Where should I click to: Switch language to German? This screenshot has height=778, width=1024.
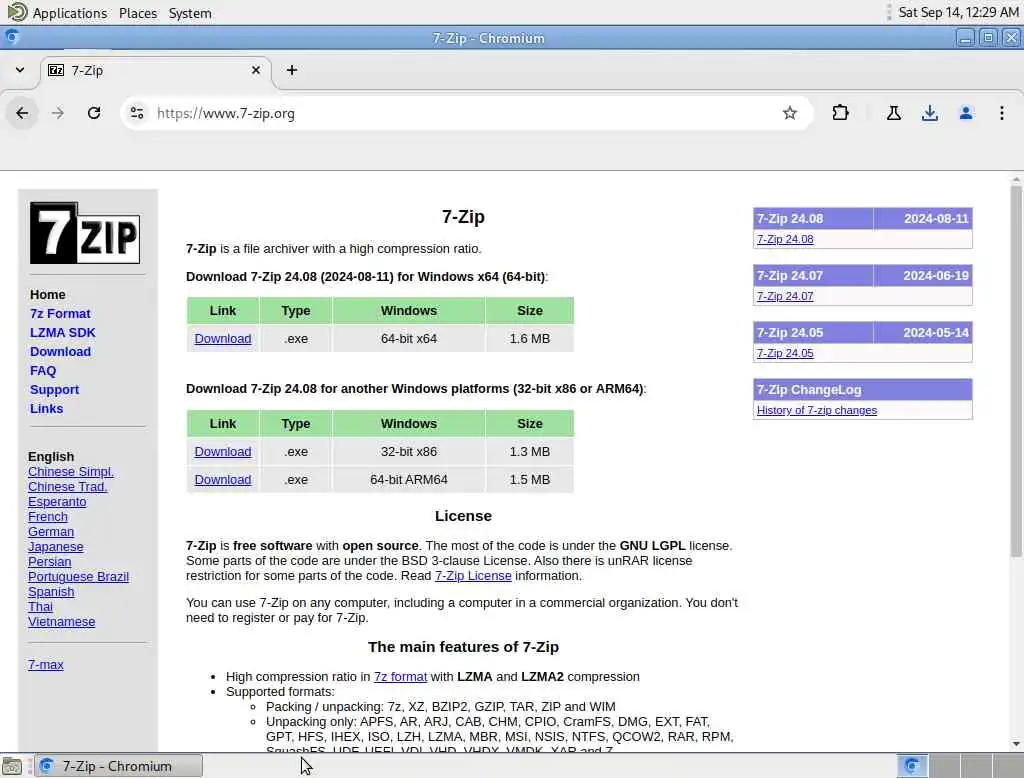(x=51, y=532)
